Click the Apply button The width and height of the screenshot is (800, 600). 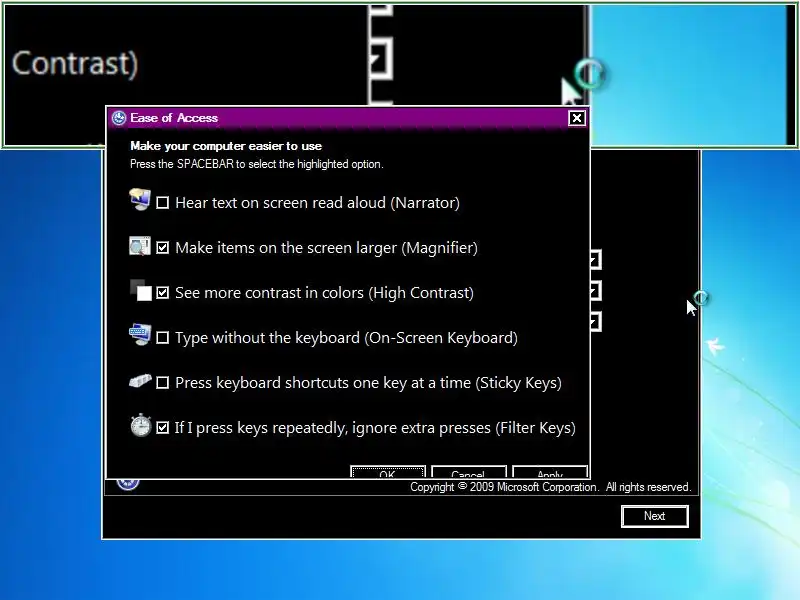click(550, 472)
